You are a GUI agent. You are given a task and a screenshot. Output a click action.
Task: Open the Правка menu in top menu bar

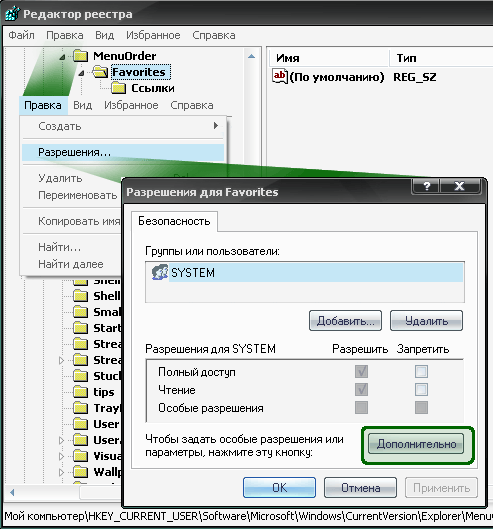(x=64, y=35)
